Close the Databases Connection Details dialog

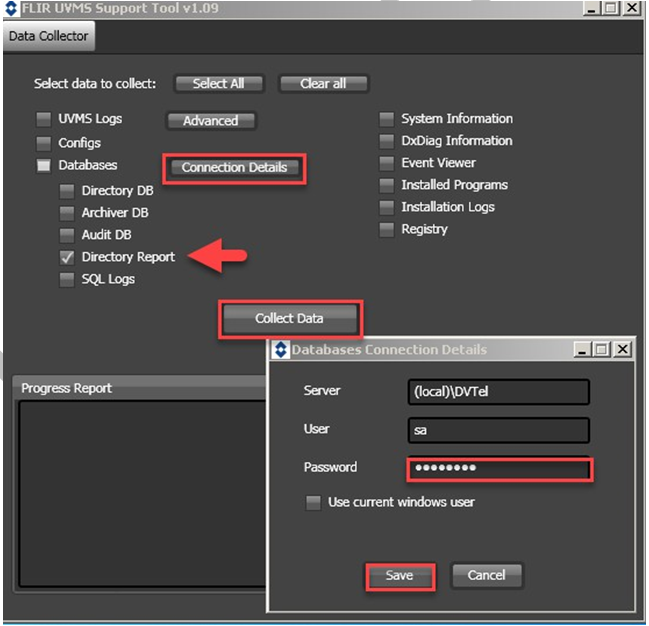(623, 350)
